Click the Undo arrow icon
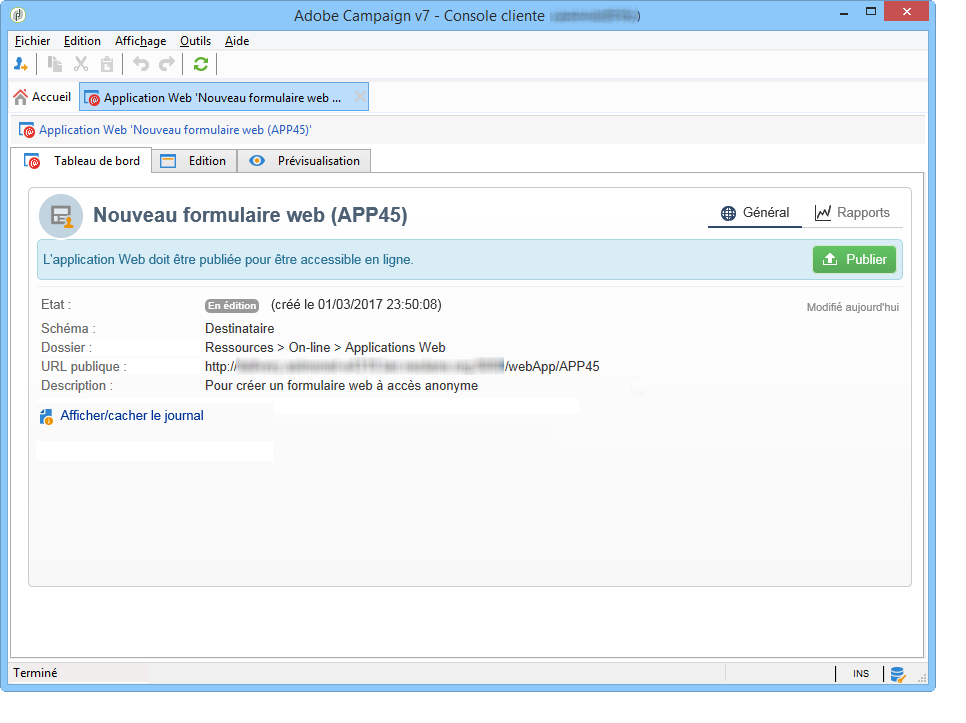966x723 pixels. click(x=141, y=64)
